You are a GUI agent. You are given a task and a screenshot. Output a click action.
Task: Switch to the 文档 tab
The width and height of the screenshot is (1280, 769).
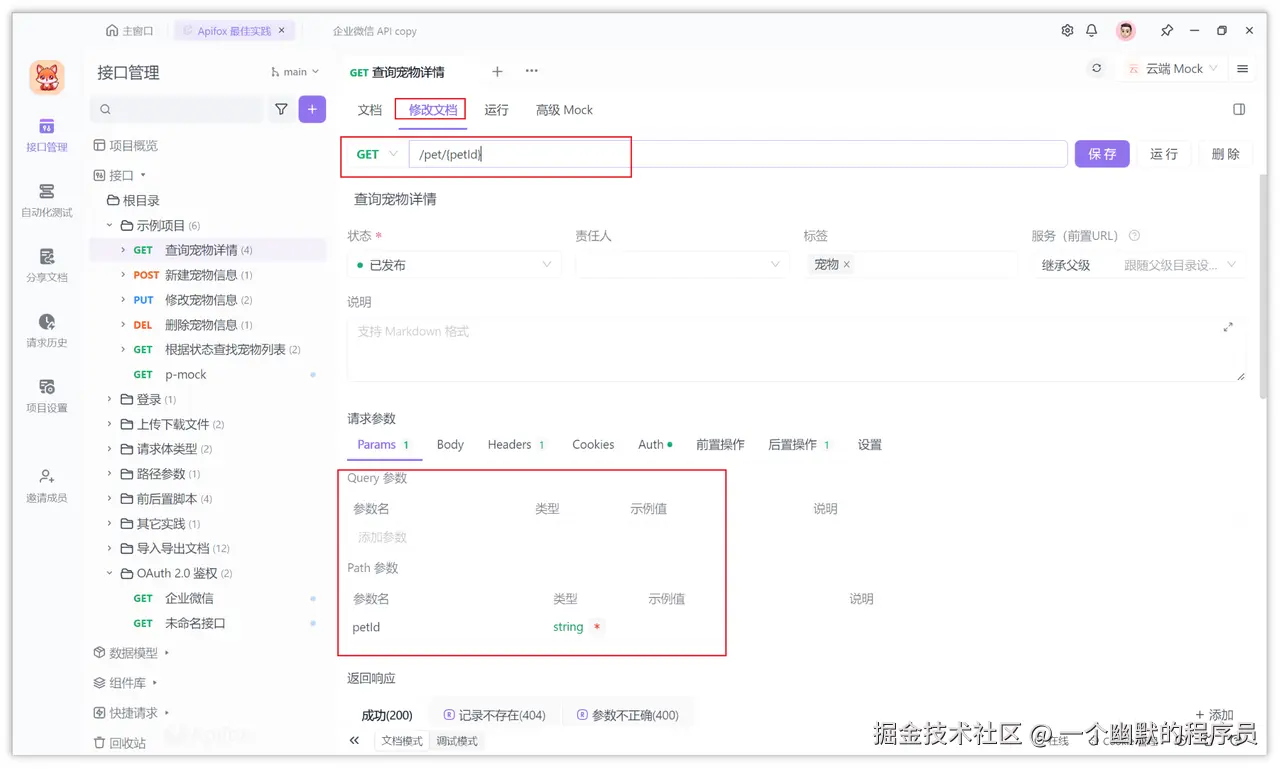(x=370, y=110)
